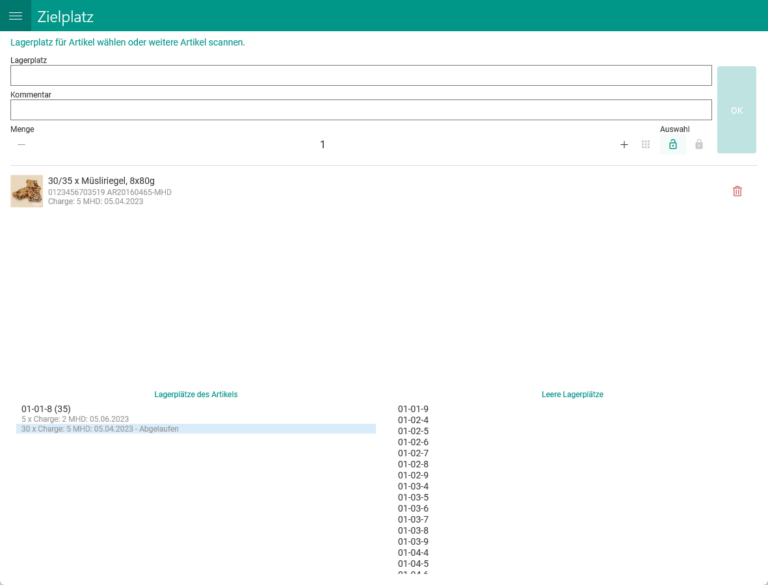Focus the Lagerplatz input field
Screen dimensions: 768x585
click(x=360, y=76)
